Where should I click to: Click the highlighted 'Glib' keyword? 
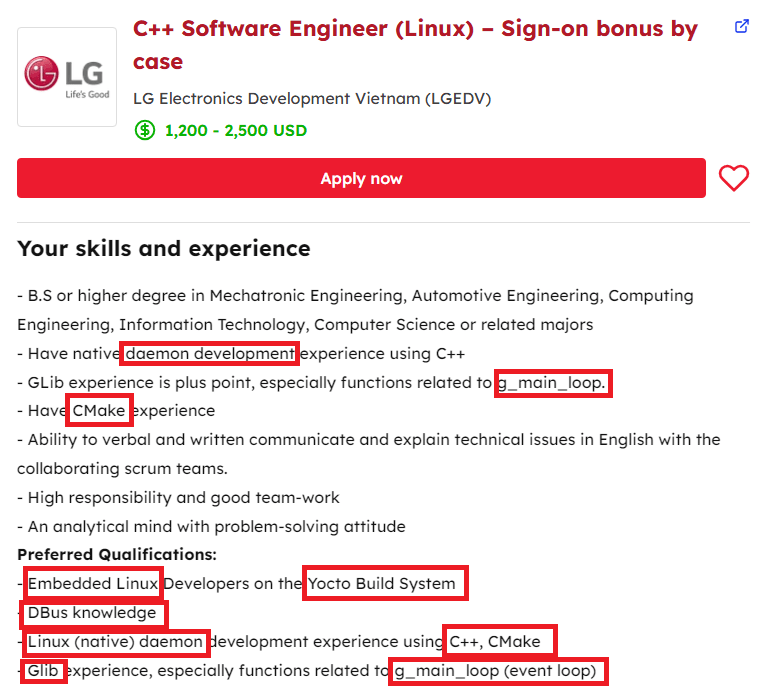43,671
